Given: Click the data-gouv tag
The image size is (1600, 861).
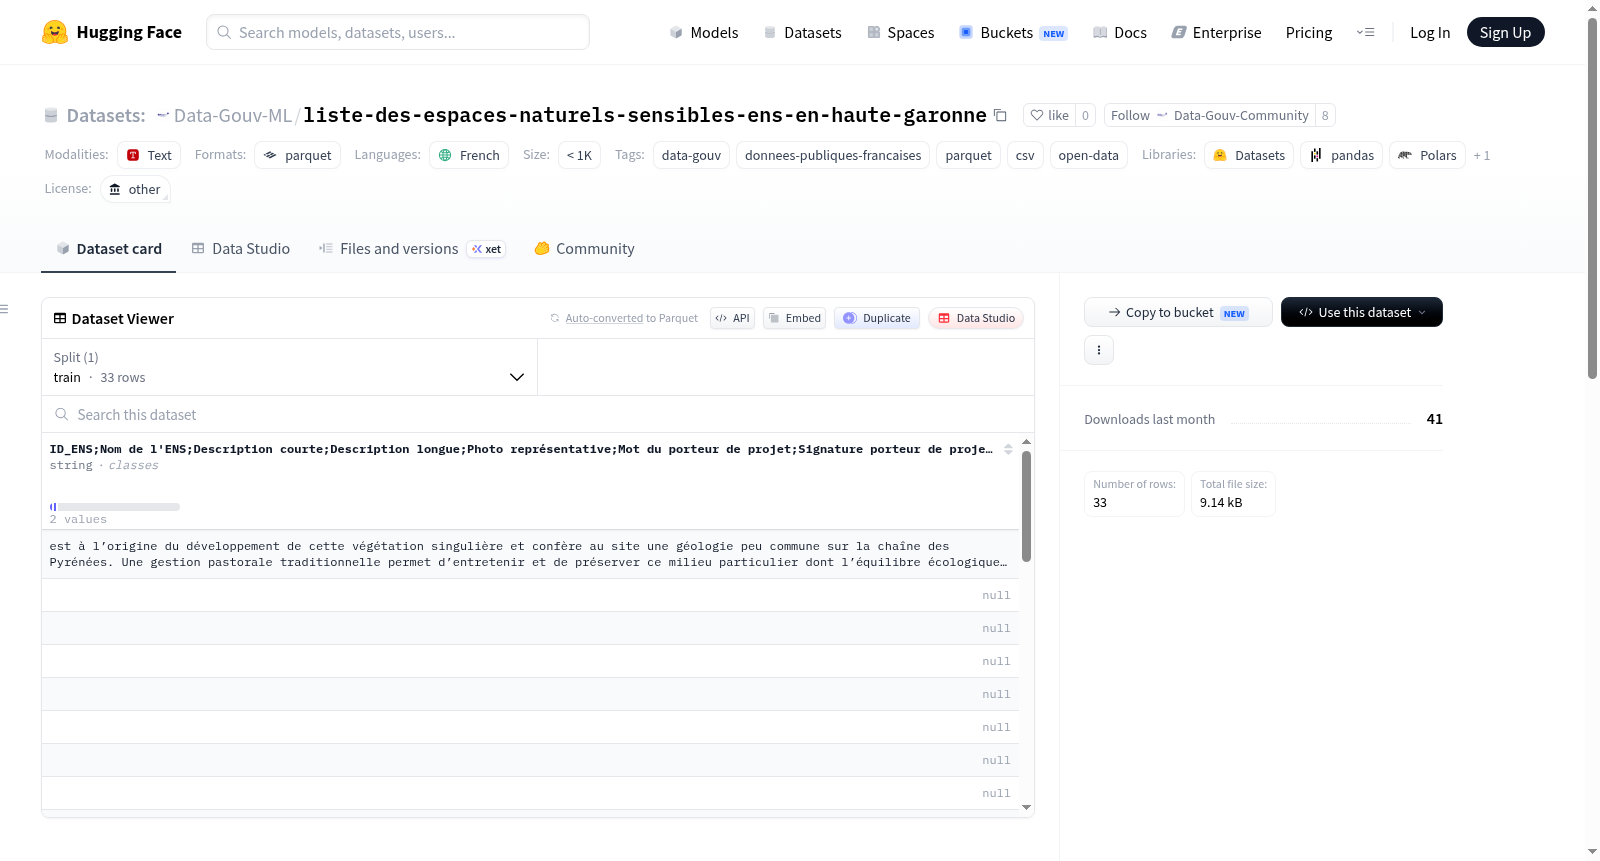Looking at the screenshot, I should [x=691, y=155].
